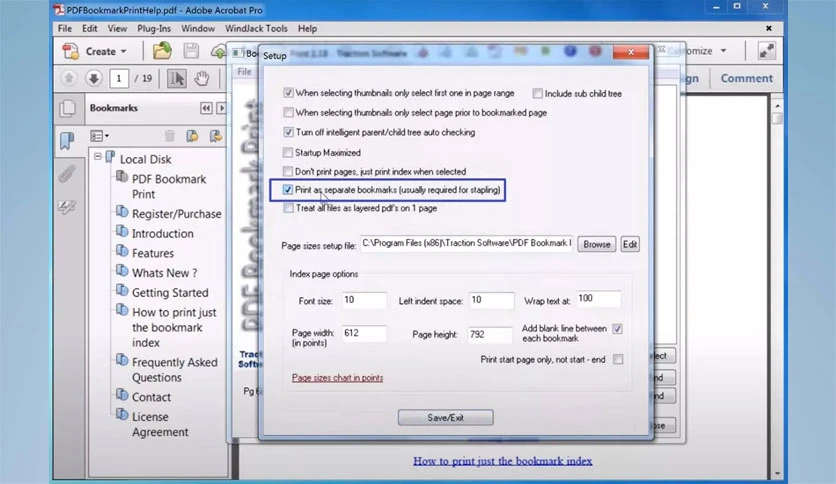Screen dimensions: 836x484
Task: Click Register/Purchase bookmark icon
Action: pyautogui.click(x=122, y=212)
